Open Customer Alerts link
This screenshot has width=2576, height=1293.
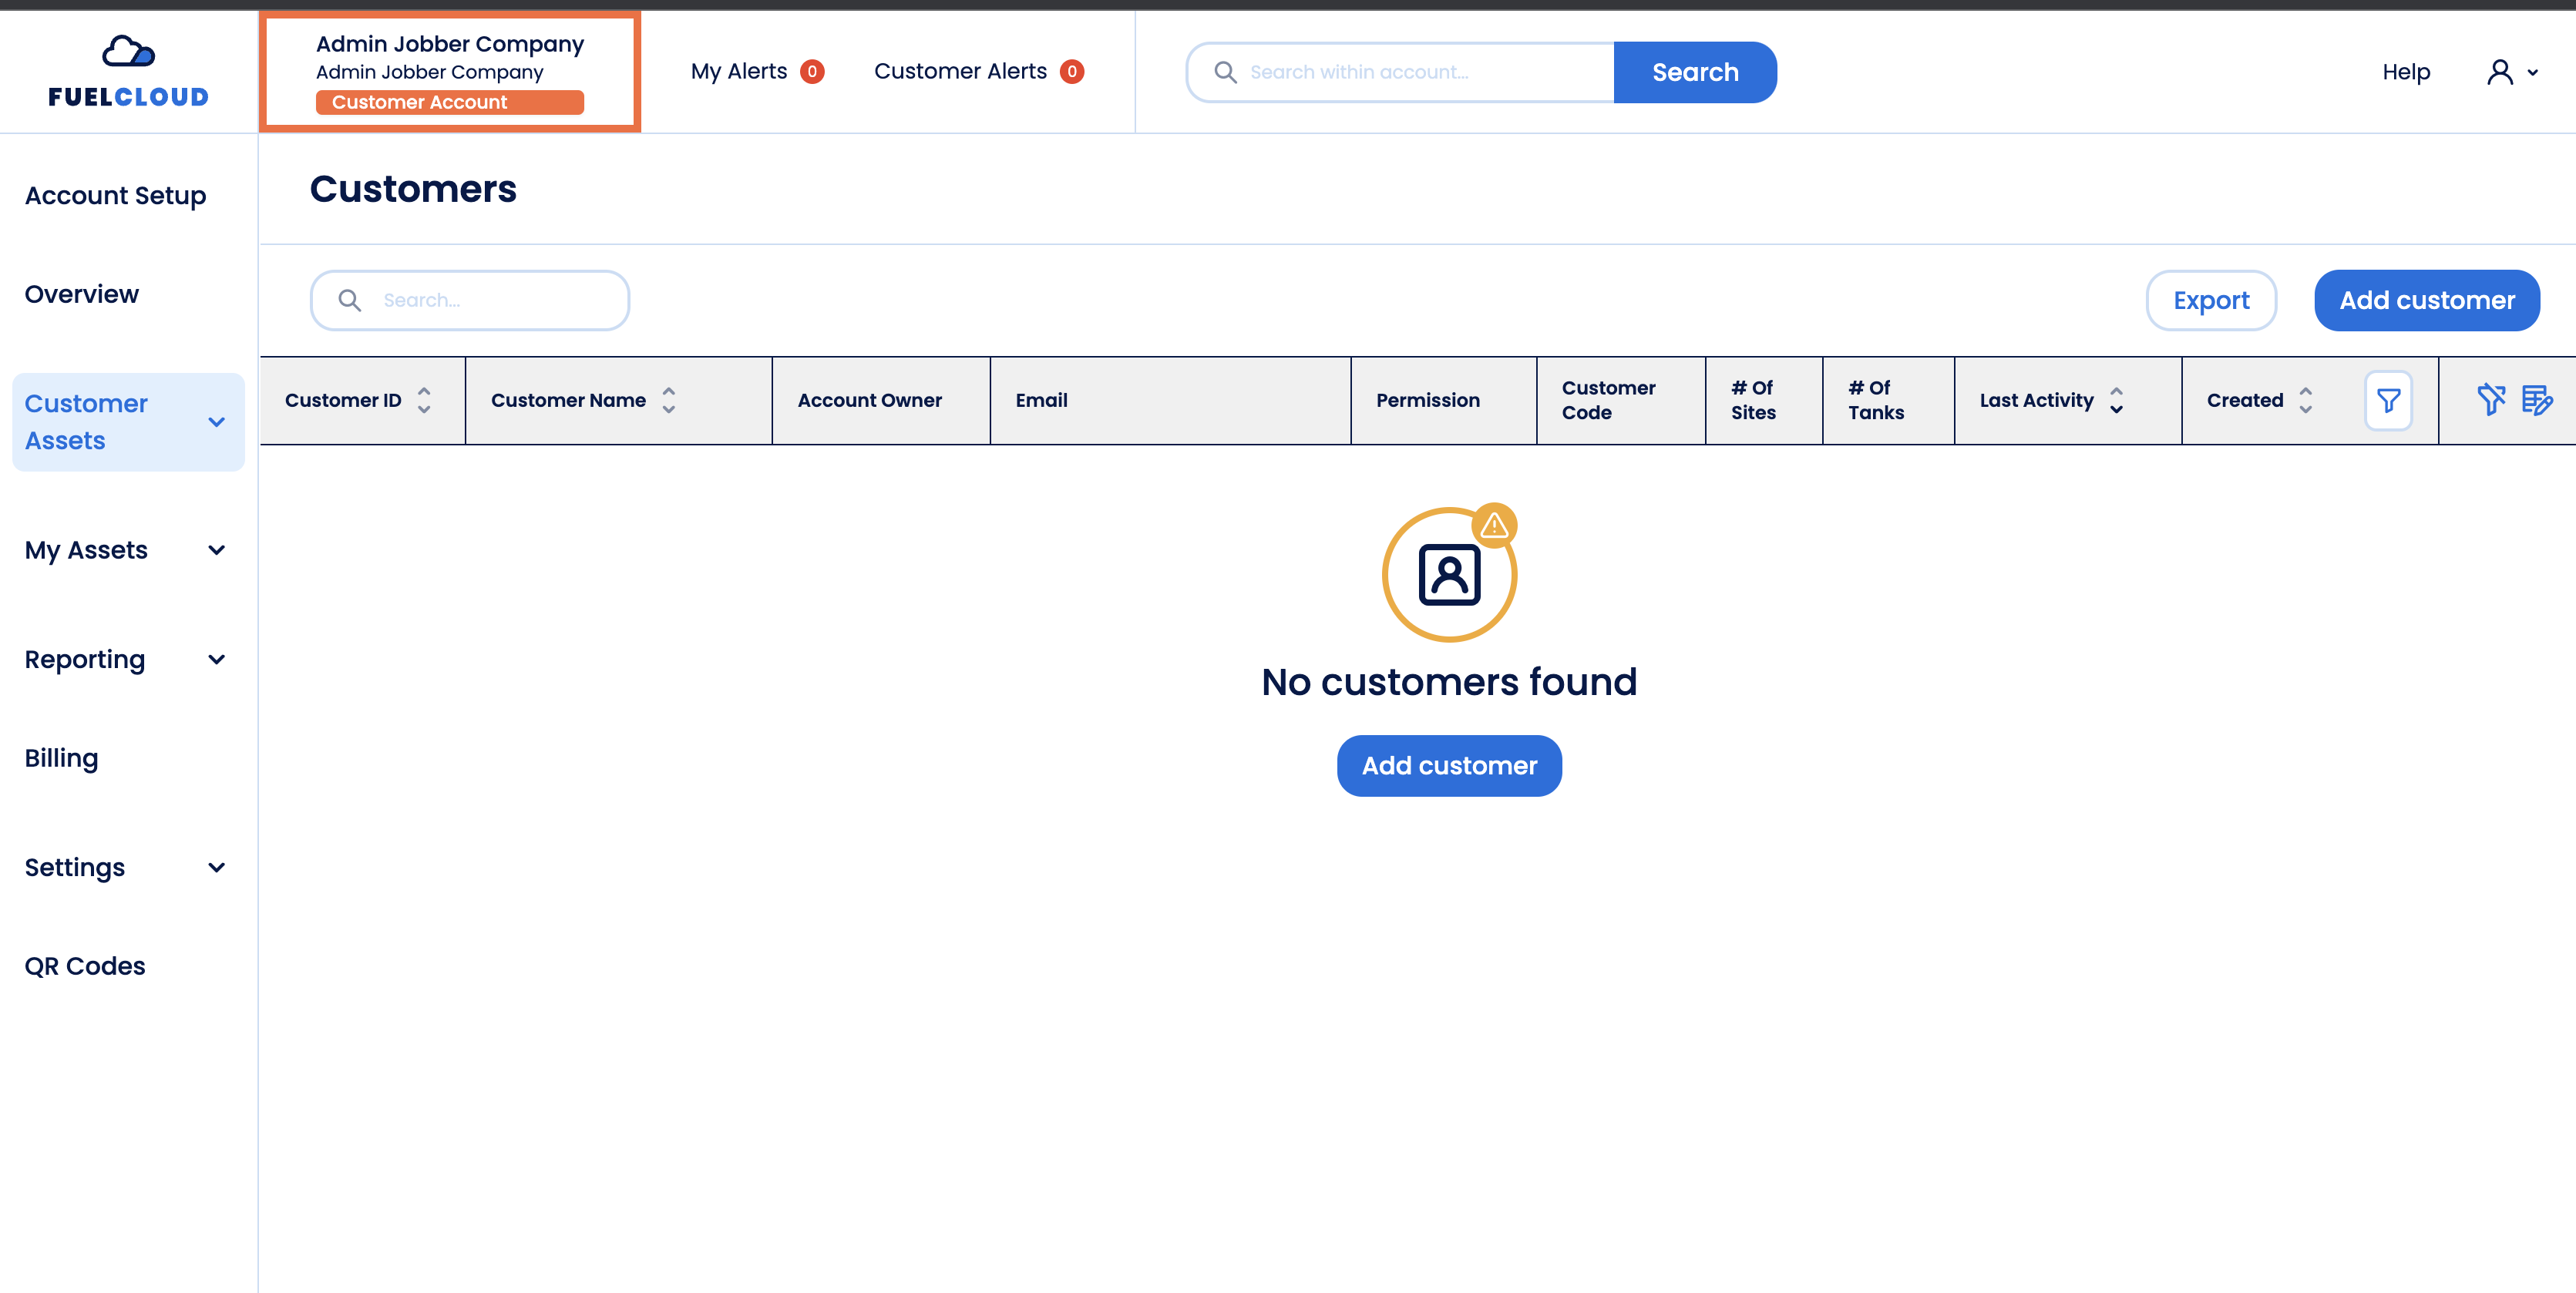coord(960,72)
